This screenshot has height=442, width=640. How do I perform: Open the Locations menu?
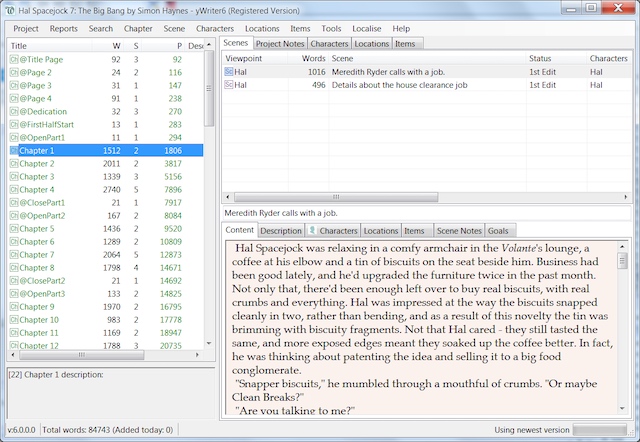(x=262, y=29)
